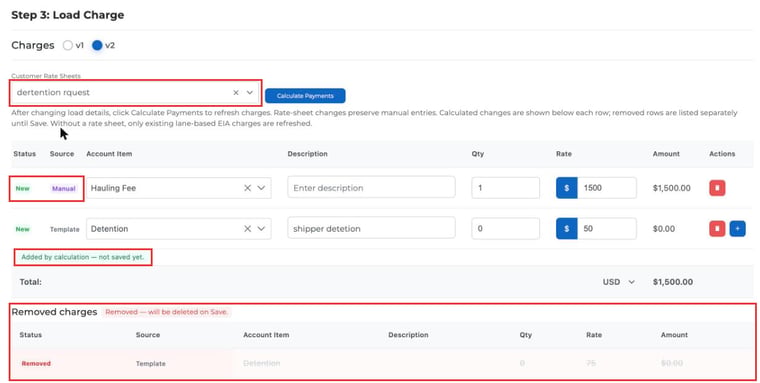The height and width of the screenshot is (383, 760).
Task: Click the 'Removed charges' heading
Action: pos(54,312)
